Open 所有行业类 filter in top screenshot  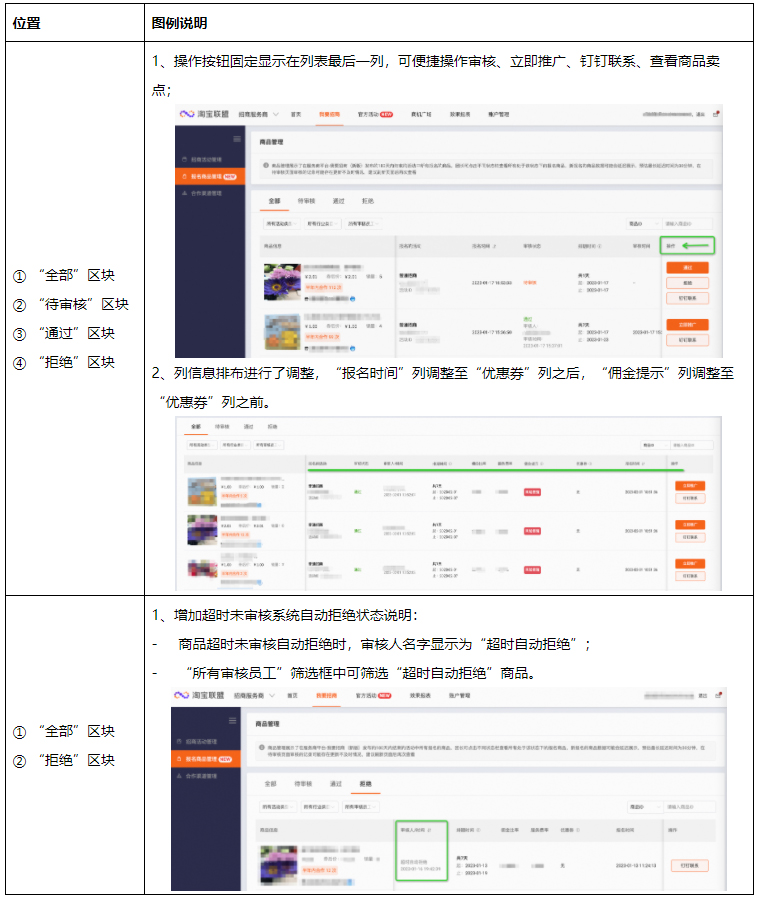pos(322,224)
